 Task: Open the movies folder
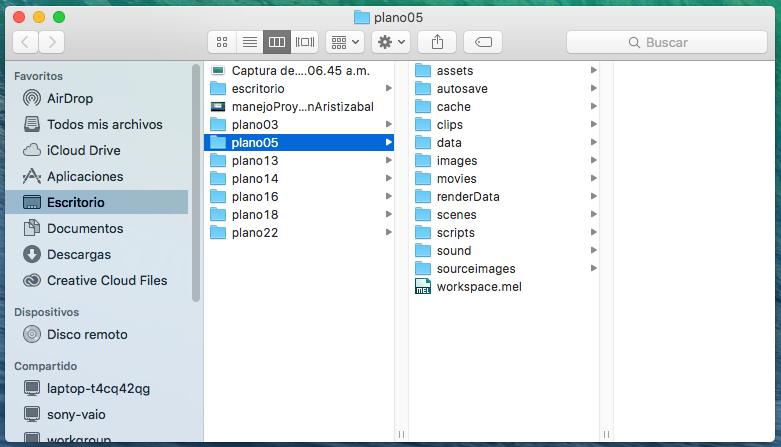pos(504,178)
